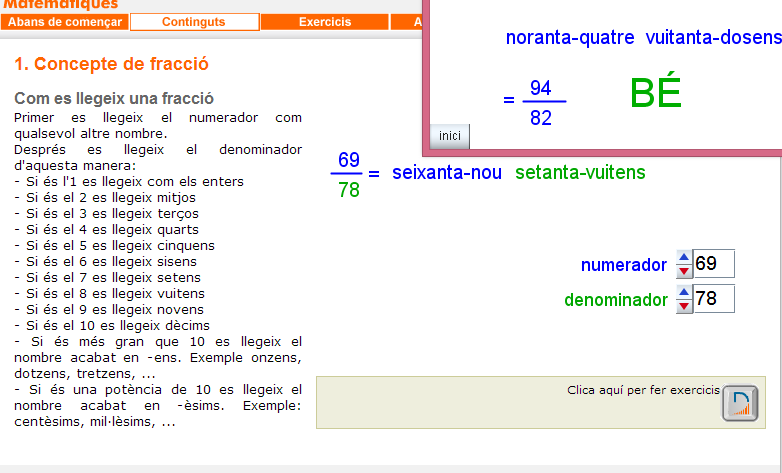Viewport: 782px width, 473px height.
Task: Click the 94/82 fraction in the popup
Action: pyautogui.click(x=541, y=103)
